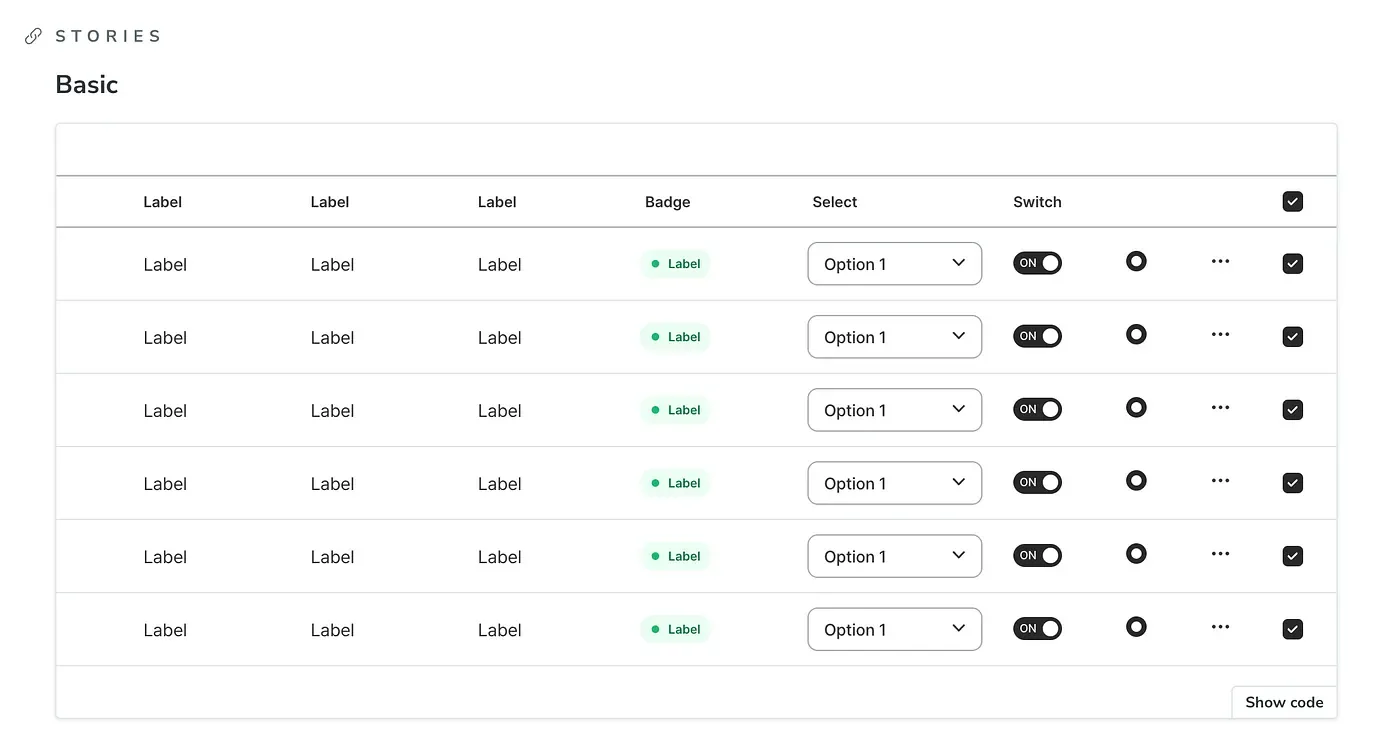Image resolution: width=1400 pixels, height=755 pixels.
Task: Click the green Label badge in the third row
Action: (675, 410)
